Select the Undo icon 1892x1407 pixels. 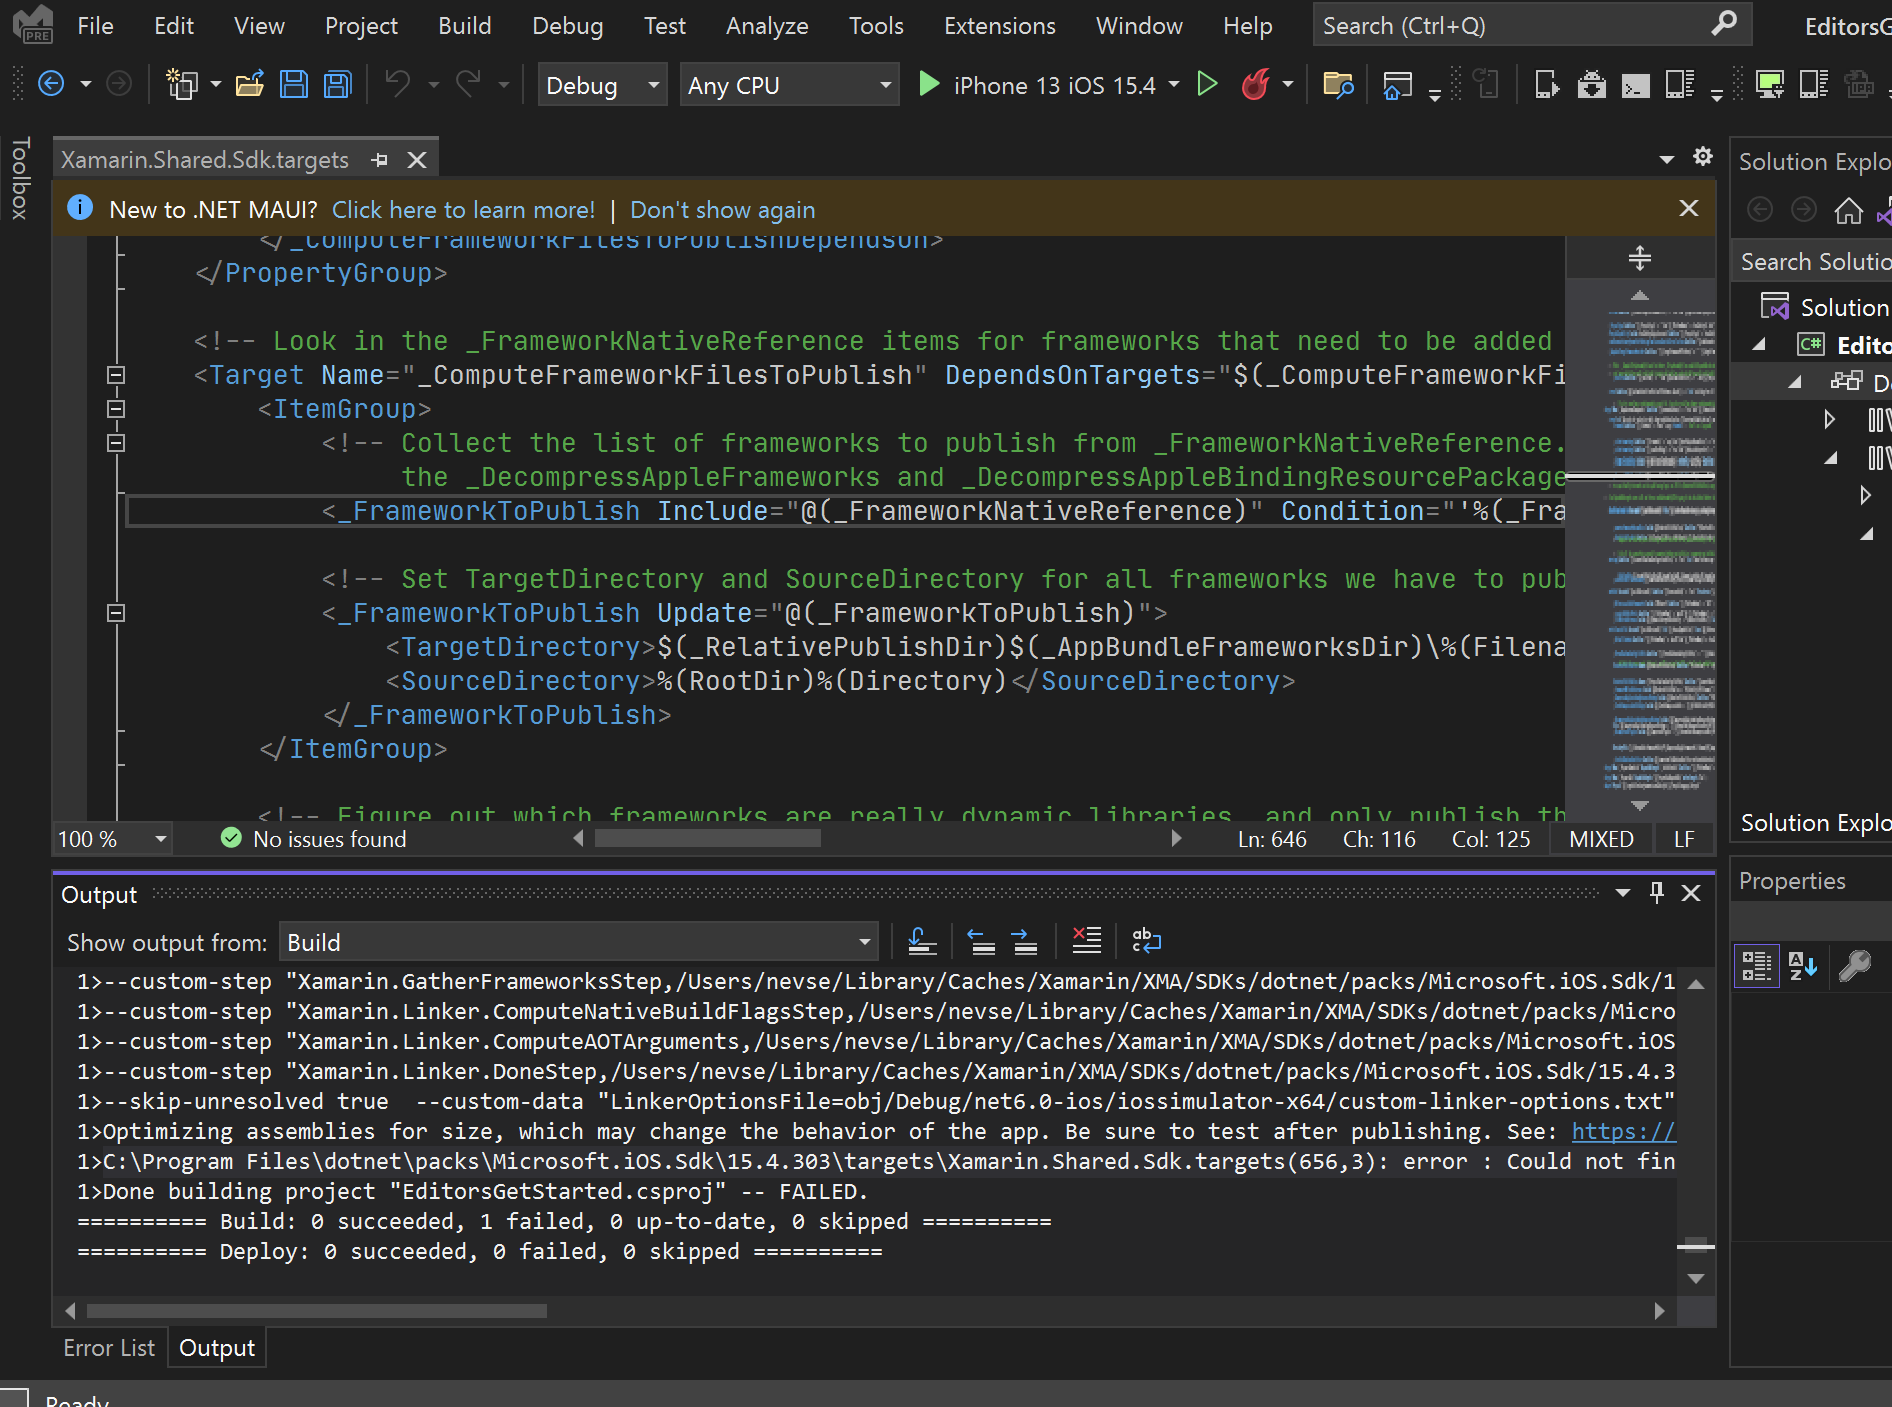pyautogui.click(x=398, y=84)
